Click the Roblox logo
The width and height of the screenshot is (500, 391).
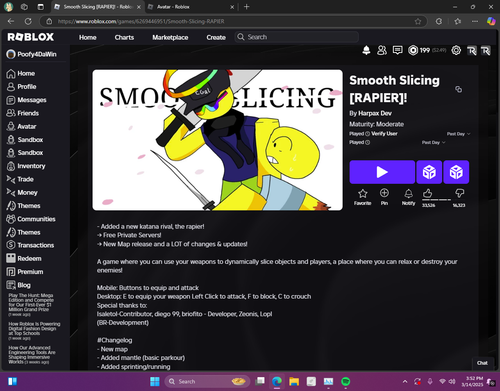pyautogui.click(x=31, y=37)
